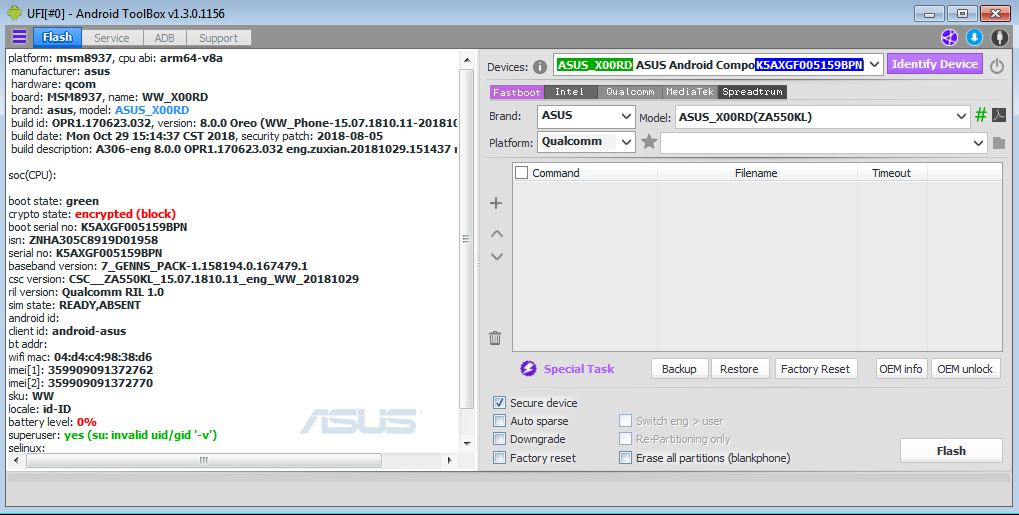The image size is (1019, 515).
Task: Click the Factory Reset button
Action: (x=816, y=369)
